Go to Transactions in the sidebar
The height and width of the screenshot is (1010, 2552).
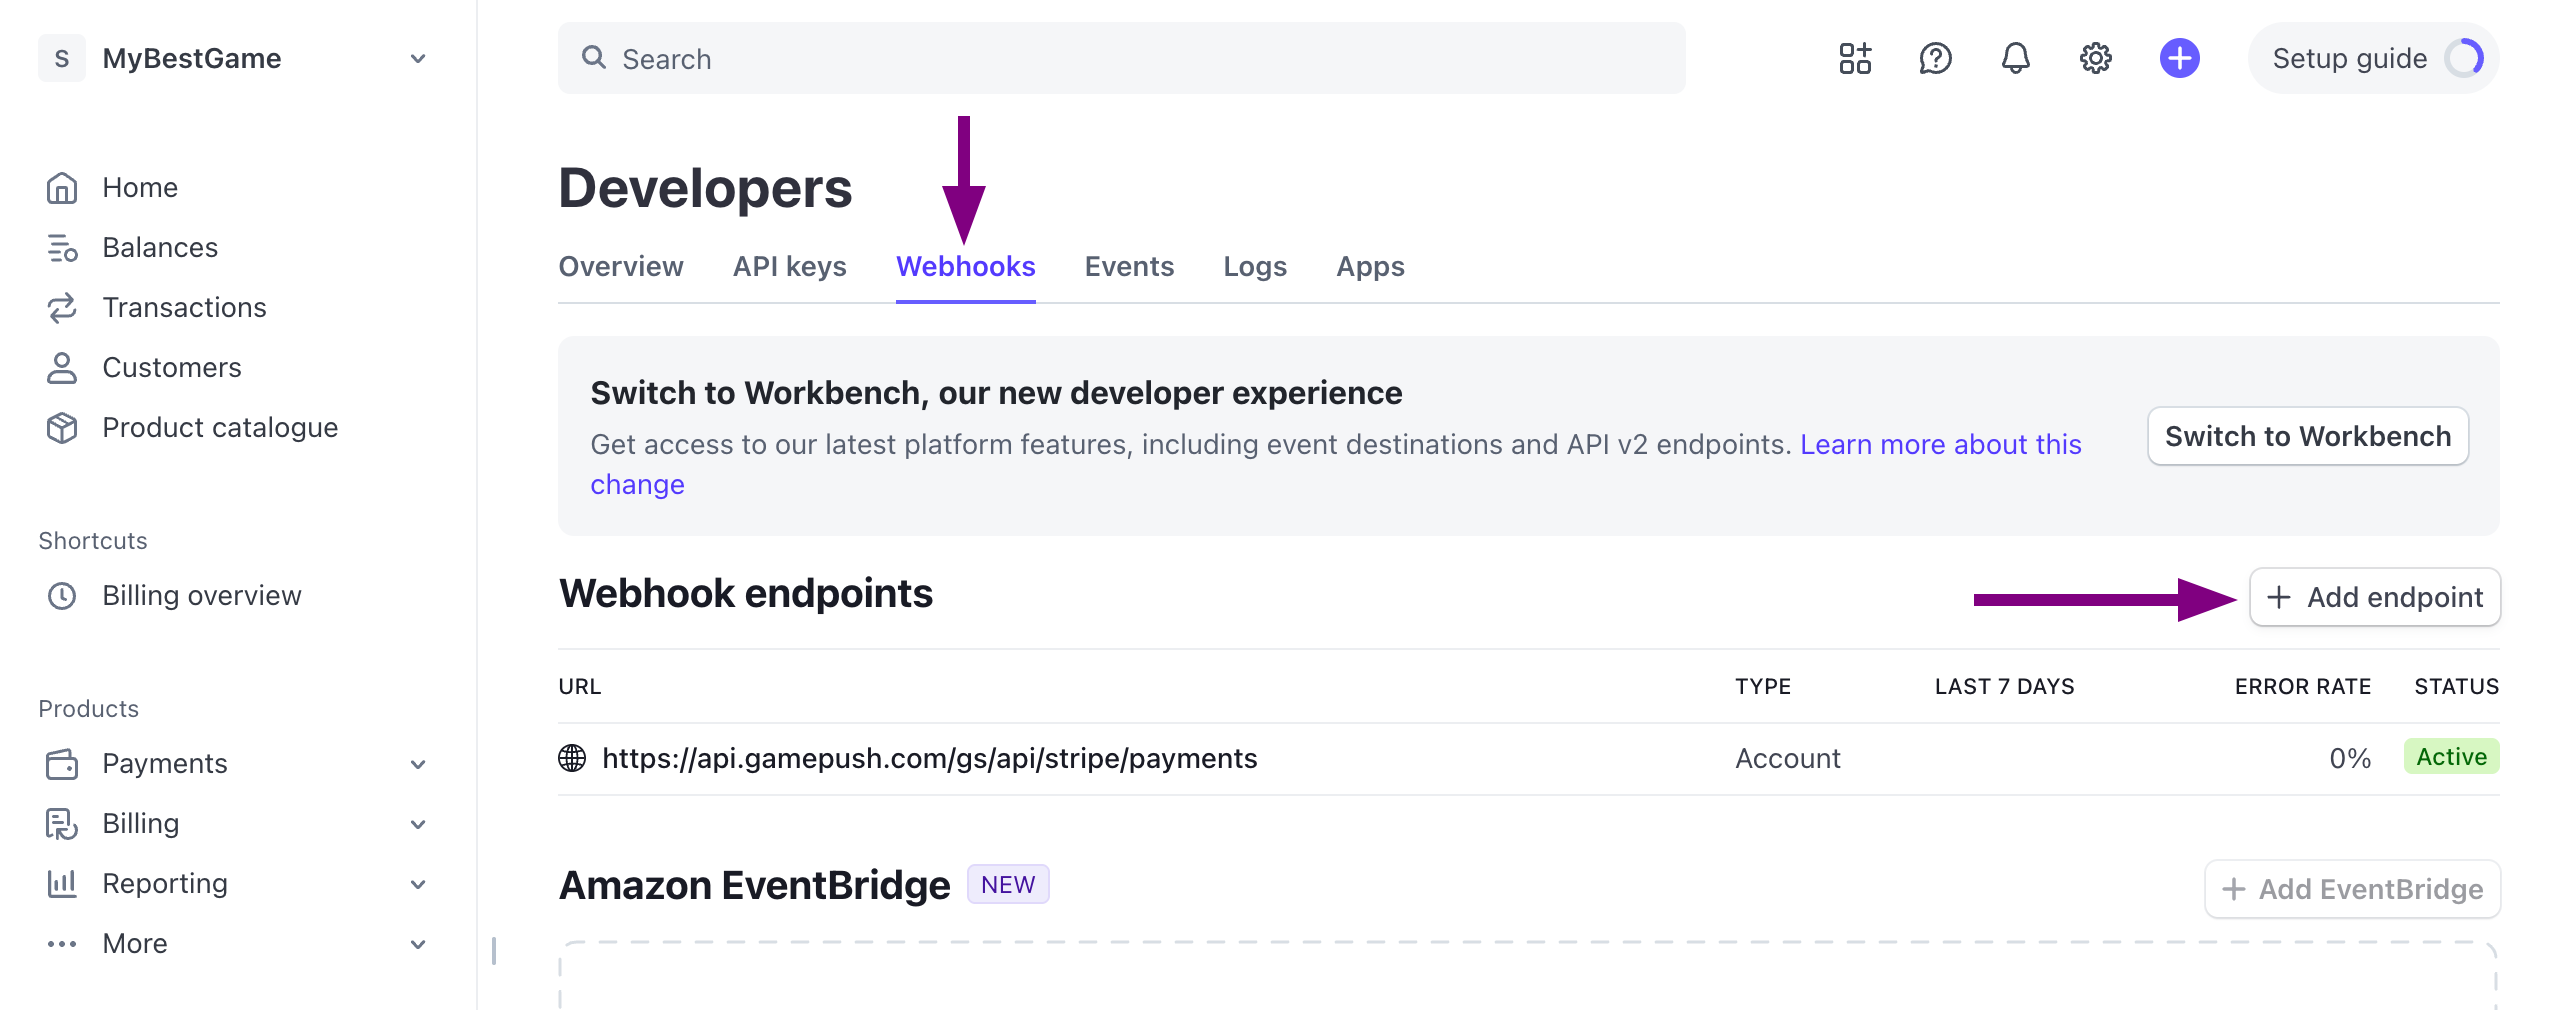coord(184,308)
